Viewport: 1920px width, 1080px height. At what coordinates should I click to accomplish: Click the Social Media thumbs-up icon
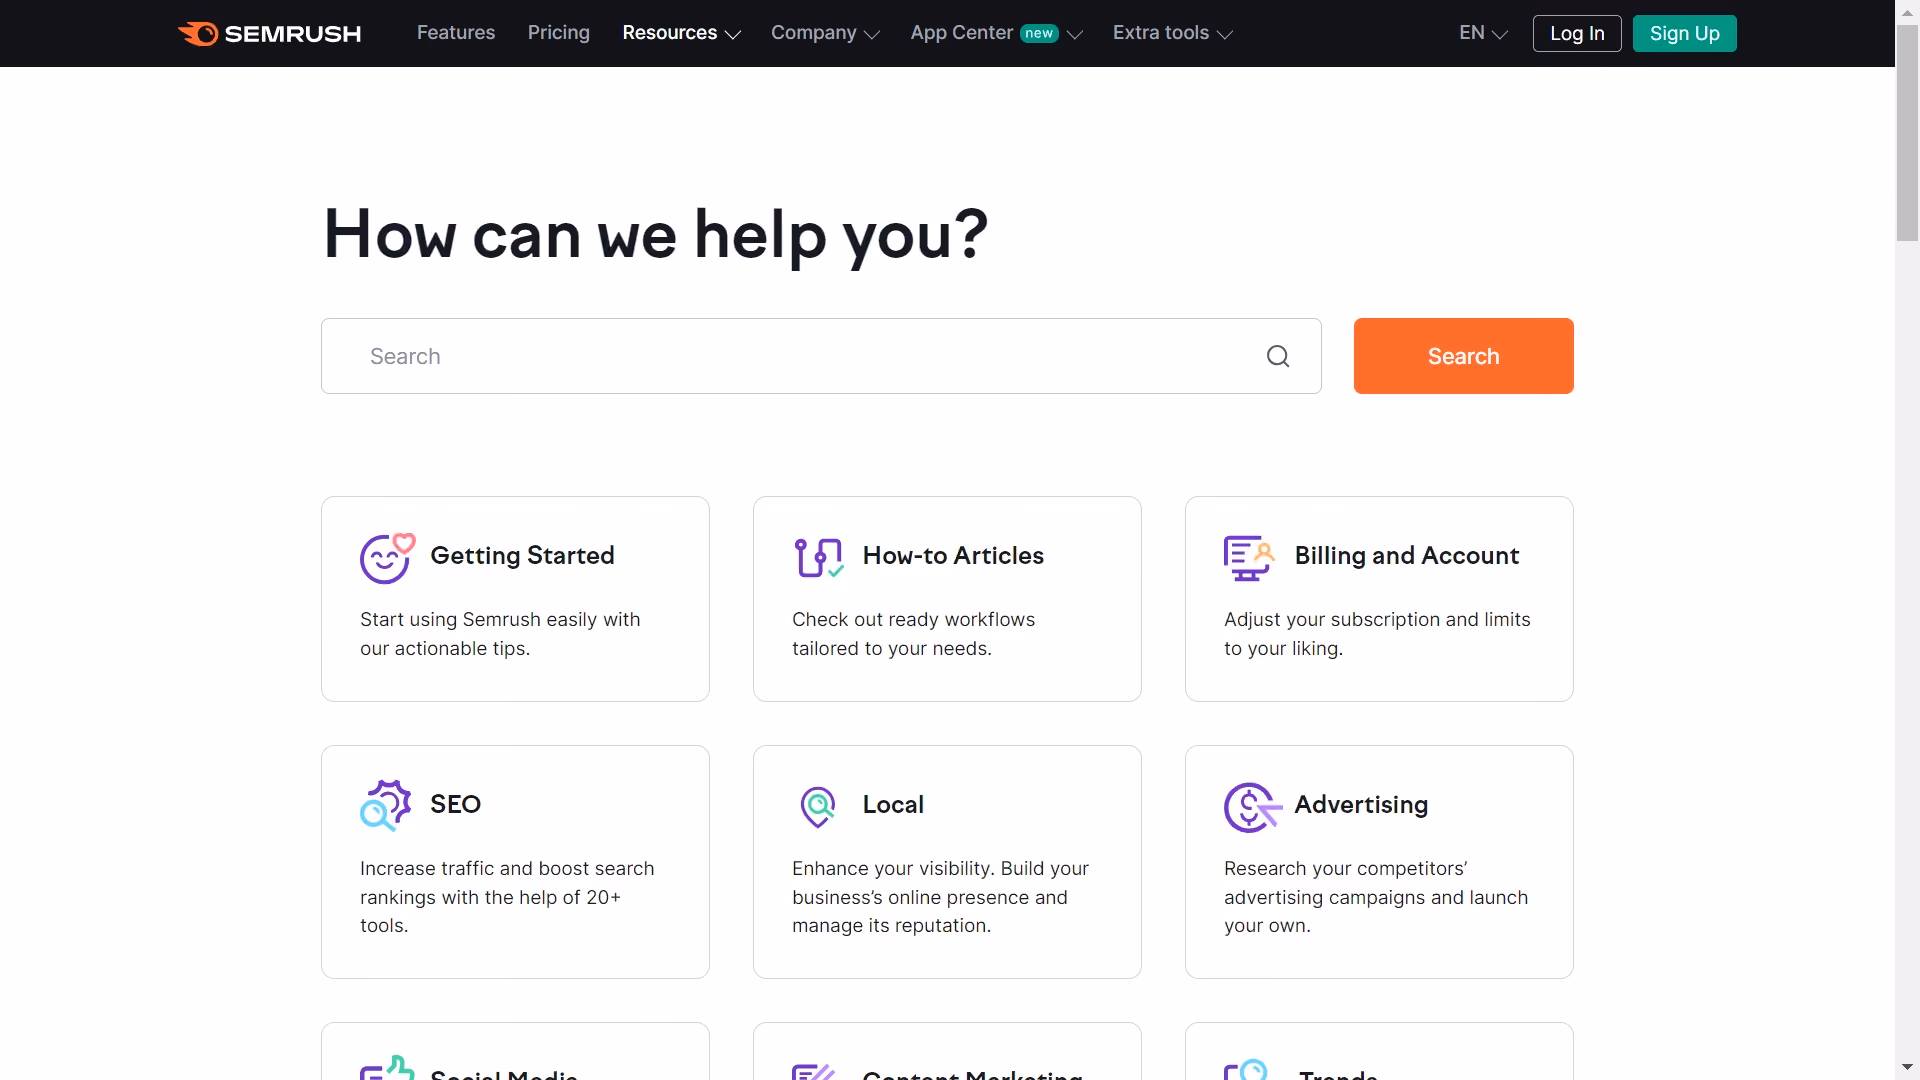[387, 1067]
